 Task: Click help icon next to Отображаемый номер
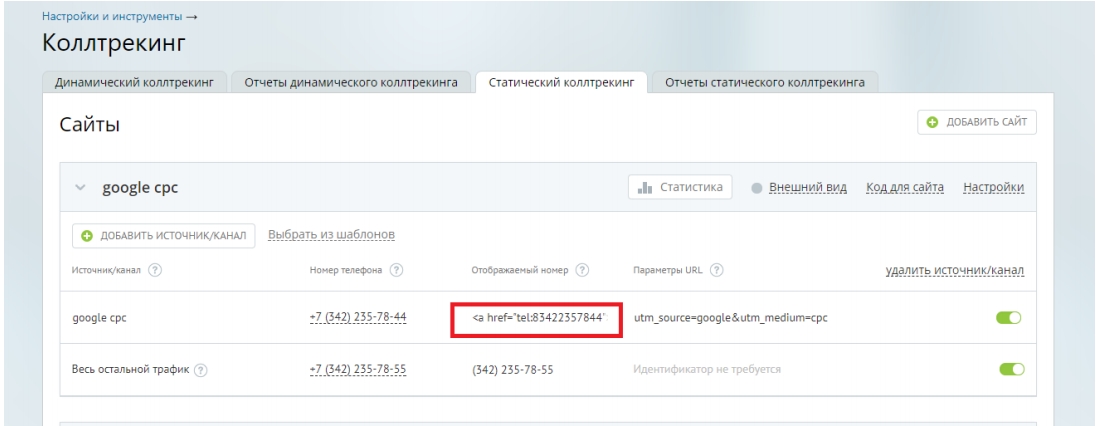[582, 271]
